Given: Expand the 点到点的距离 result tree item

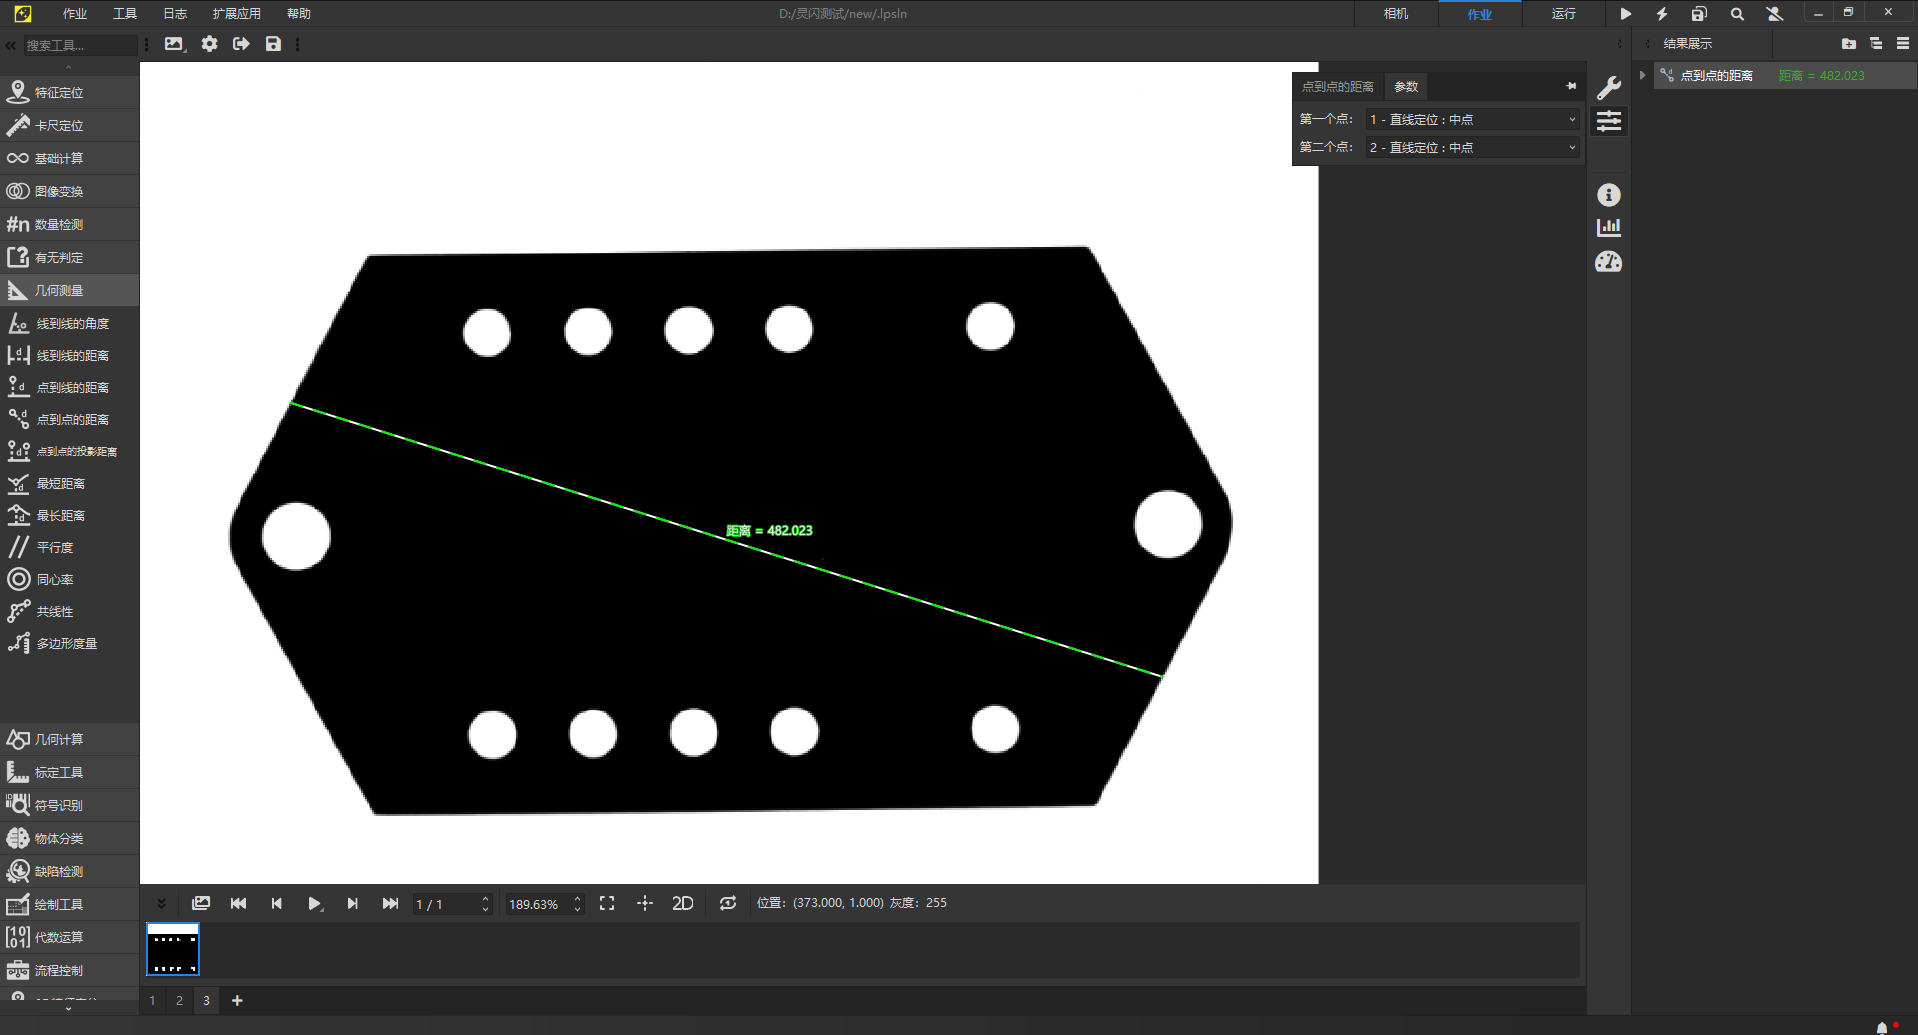Looking at the screenshot, I should point(1642,75).
